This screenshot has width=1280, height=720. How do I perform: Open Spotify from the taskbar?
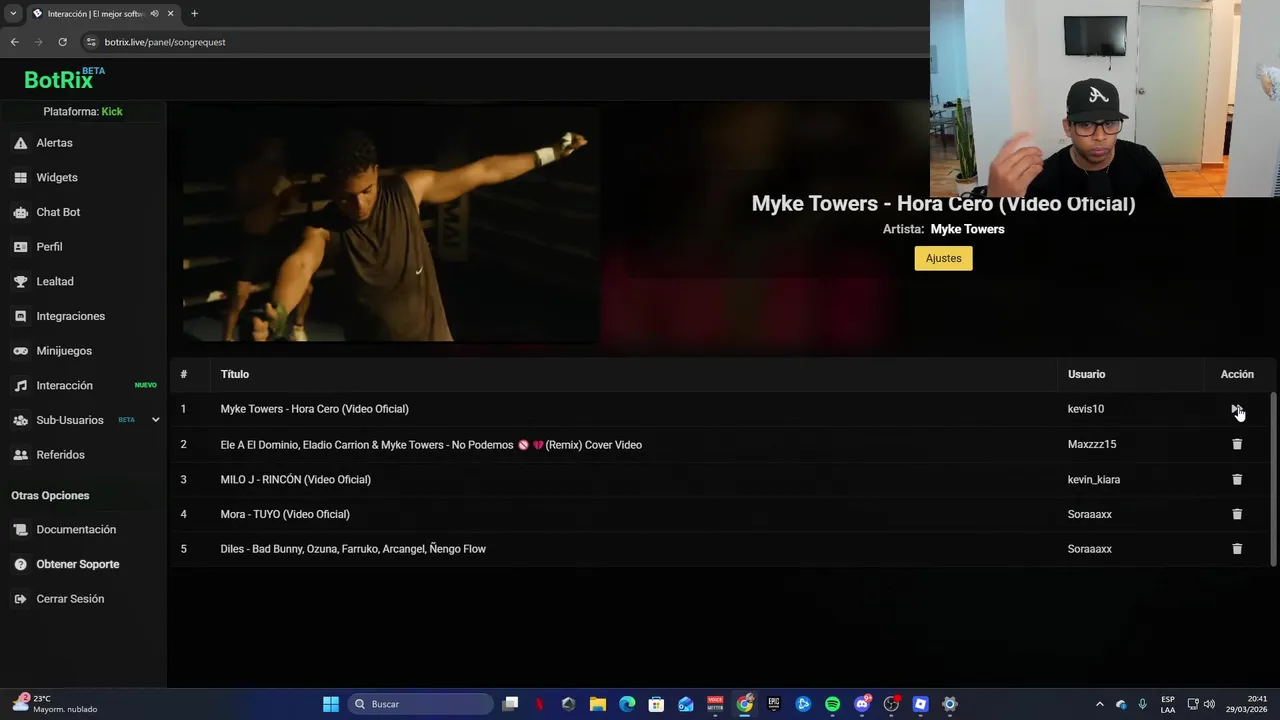coord(832,704)
